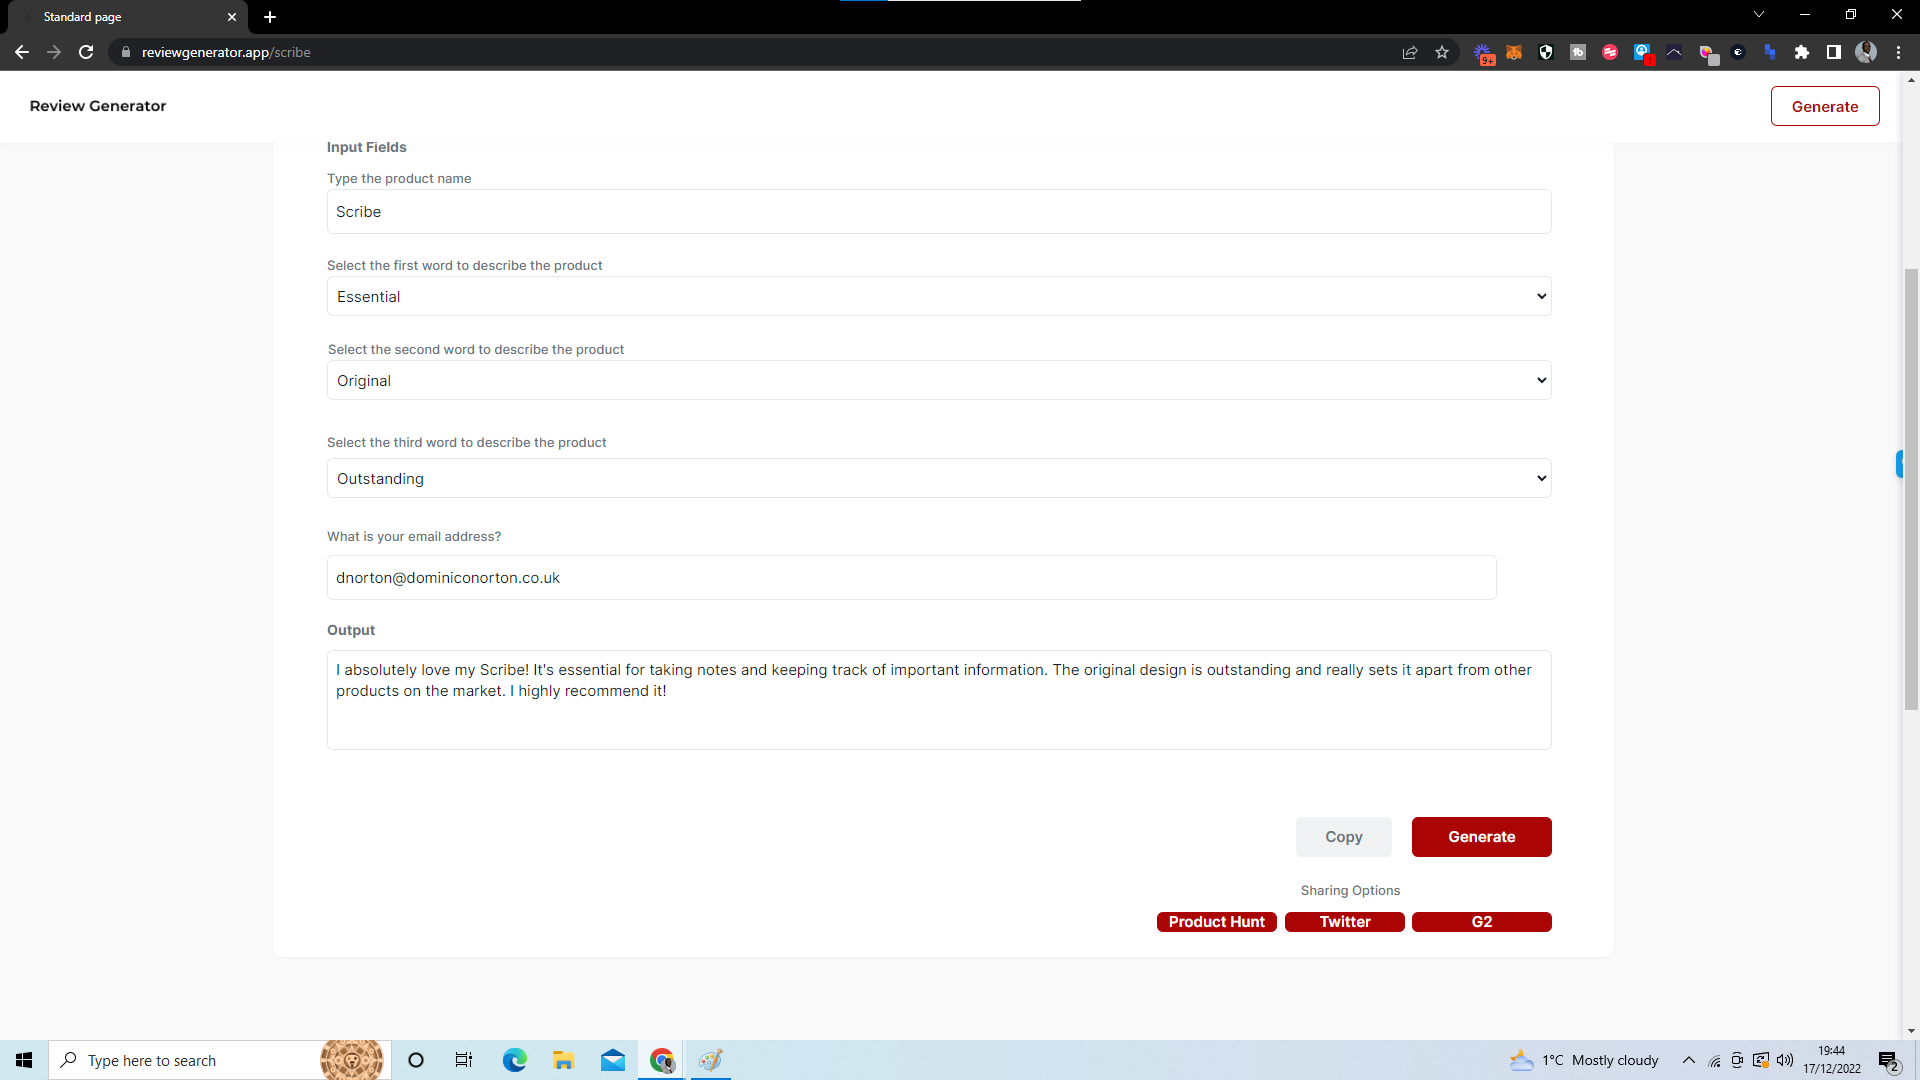Open the Chrome three-dot menu
The image size is (1920, 1080).
(x=1898, y=52)
